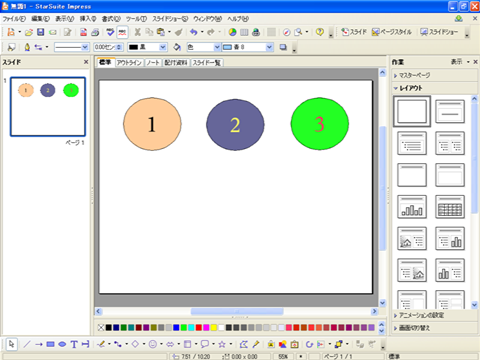The width and height of the screenshot is (480, 360).
Task: Click the Insert Chart pie icon
Action: click(232, 32)
